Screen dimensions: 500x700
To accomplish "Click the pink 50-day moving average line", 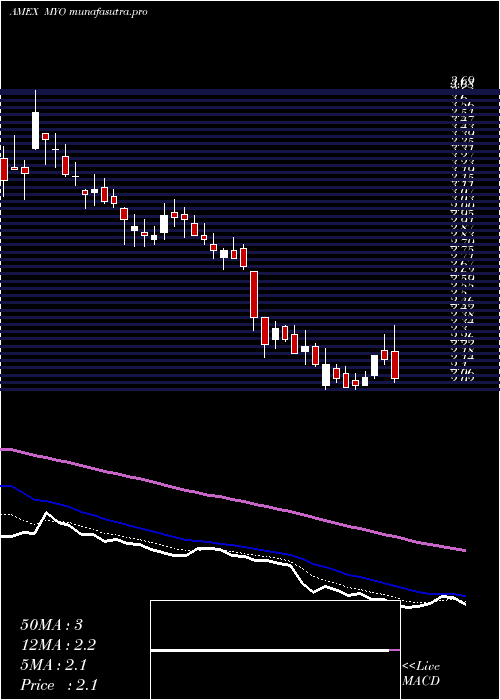I will pos(232,499).
